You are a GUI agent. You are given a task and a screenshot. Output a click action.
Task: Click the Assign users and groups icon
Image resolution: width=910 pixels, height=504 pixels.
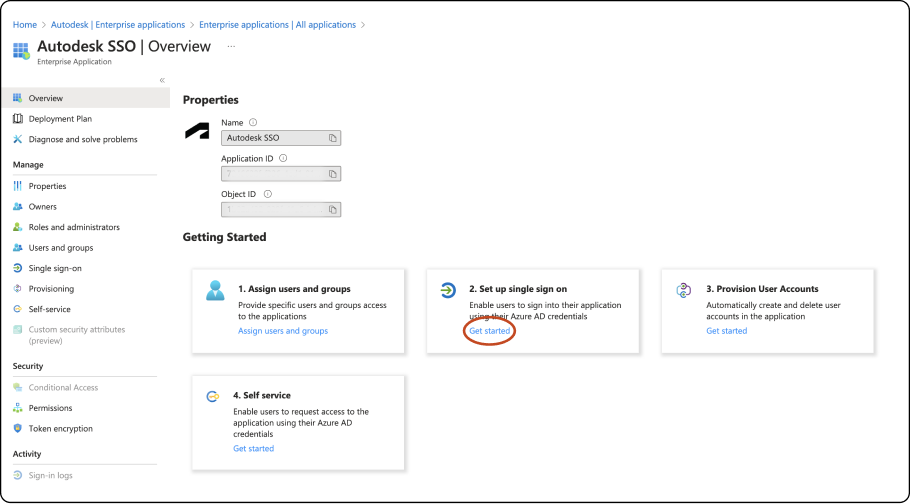pyautogui.click(x=215, y=290)
